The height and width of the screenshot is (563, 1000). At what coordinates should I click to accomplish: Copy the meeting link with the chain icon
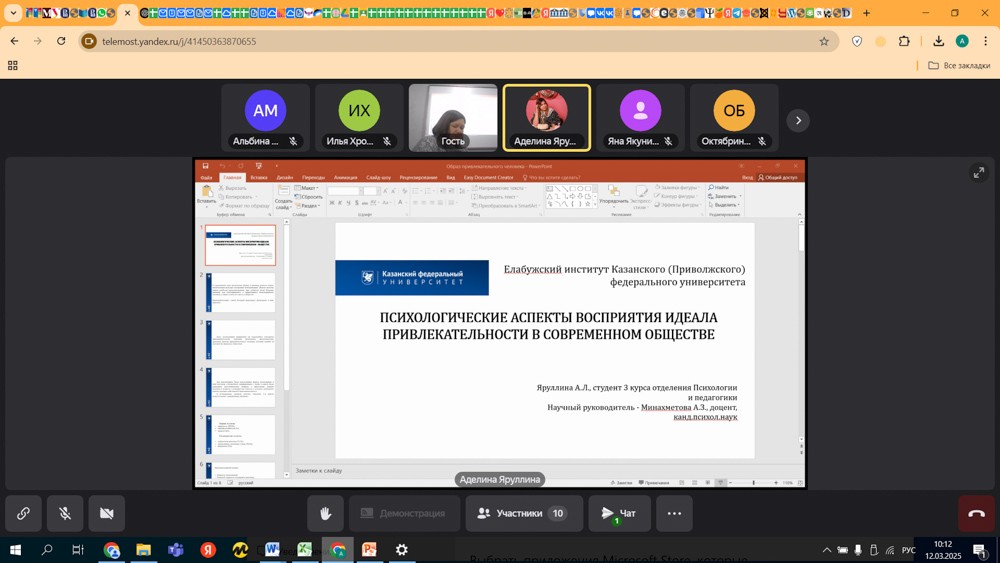pos(23,513)
